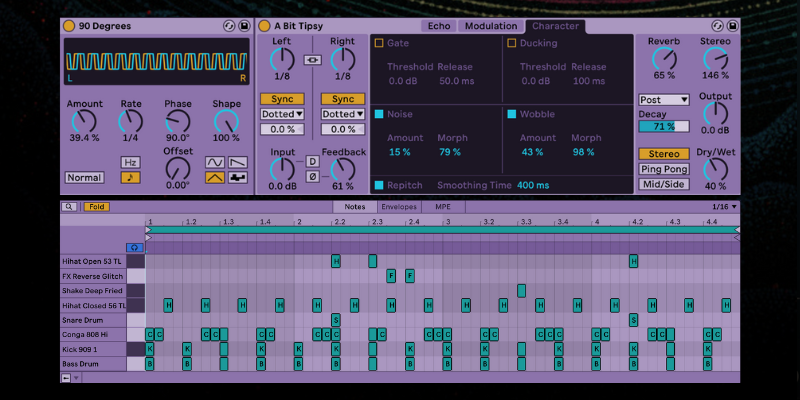Click the magnifier icon next to Fold
The width and height of the screenshot is (800, 400).
(x=69, y=207)
